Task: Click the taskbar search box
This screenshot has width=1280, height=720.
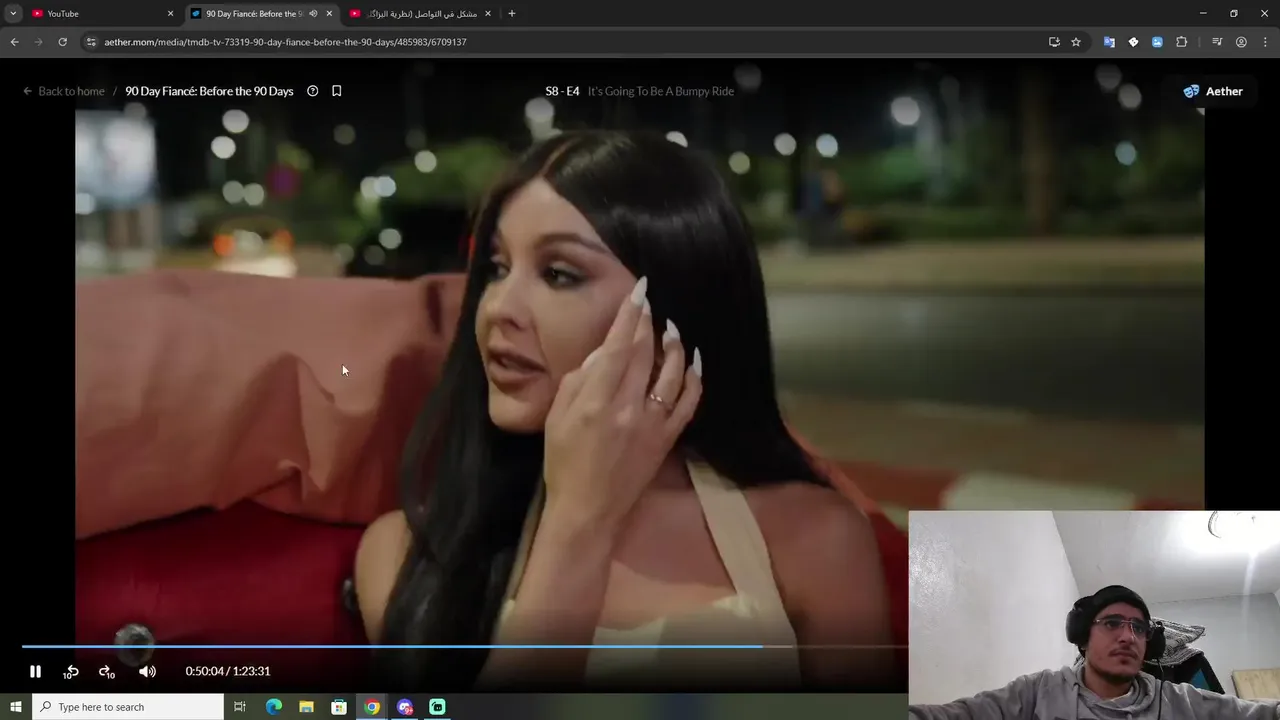Action: pos(128,707)
